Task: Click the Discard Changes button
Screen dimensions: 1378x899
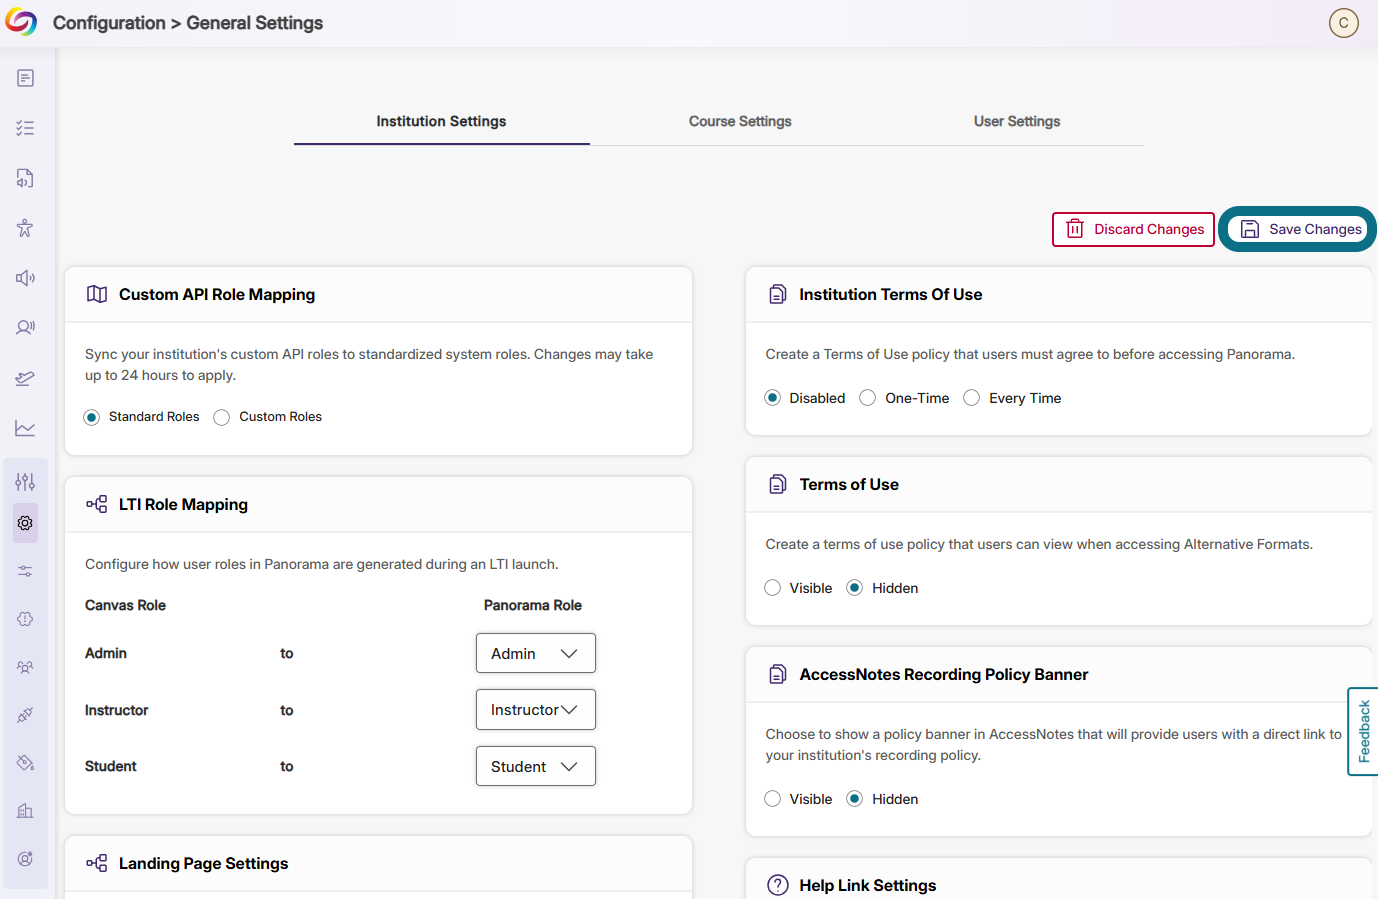Action: [1133, 229]
